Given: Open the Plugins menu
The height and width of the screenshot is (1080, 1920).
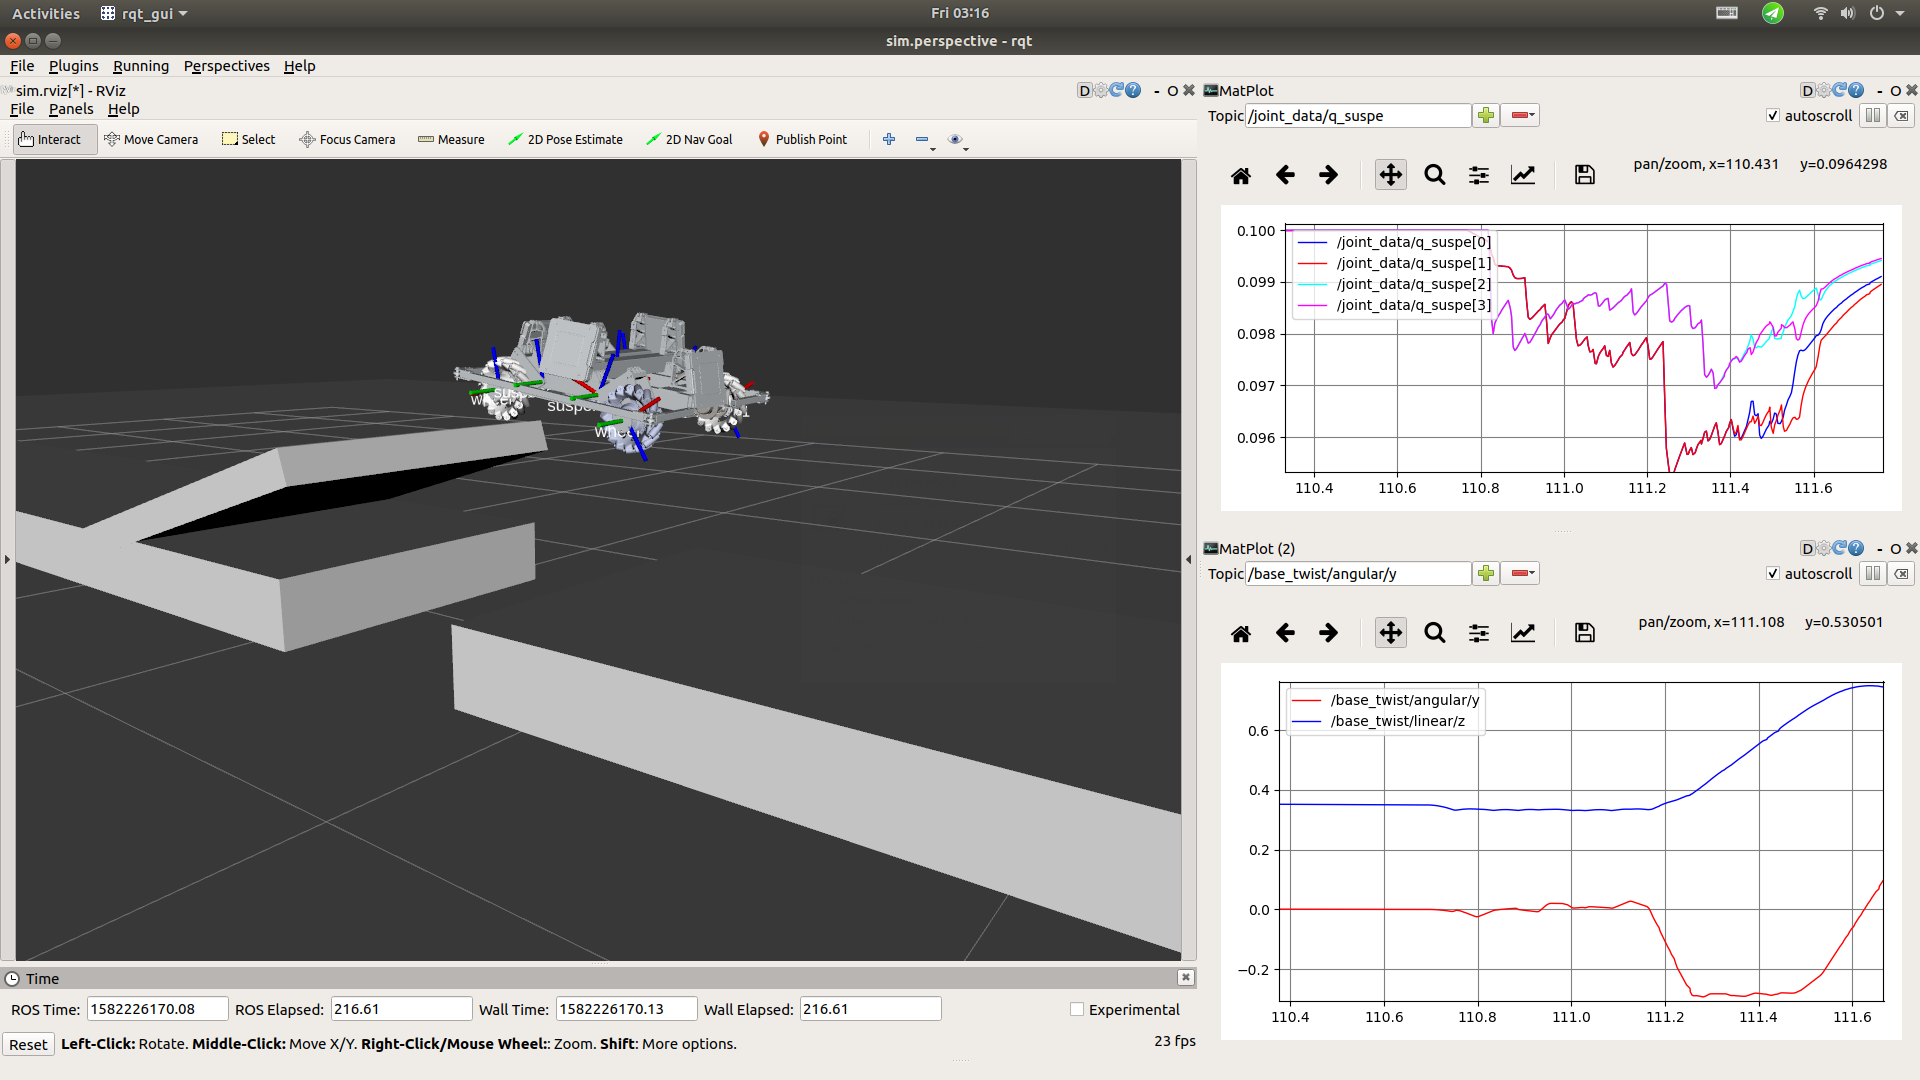Looking at the screenshot, I should (x=73, y=66).
